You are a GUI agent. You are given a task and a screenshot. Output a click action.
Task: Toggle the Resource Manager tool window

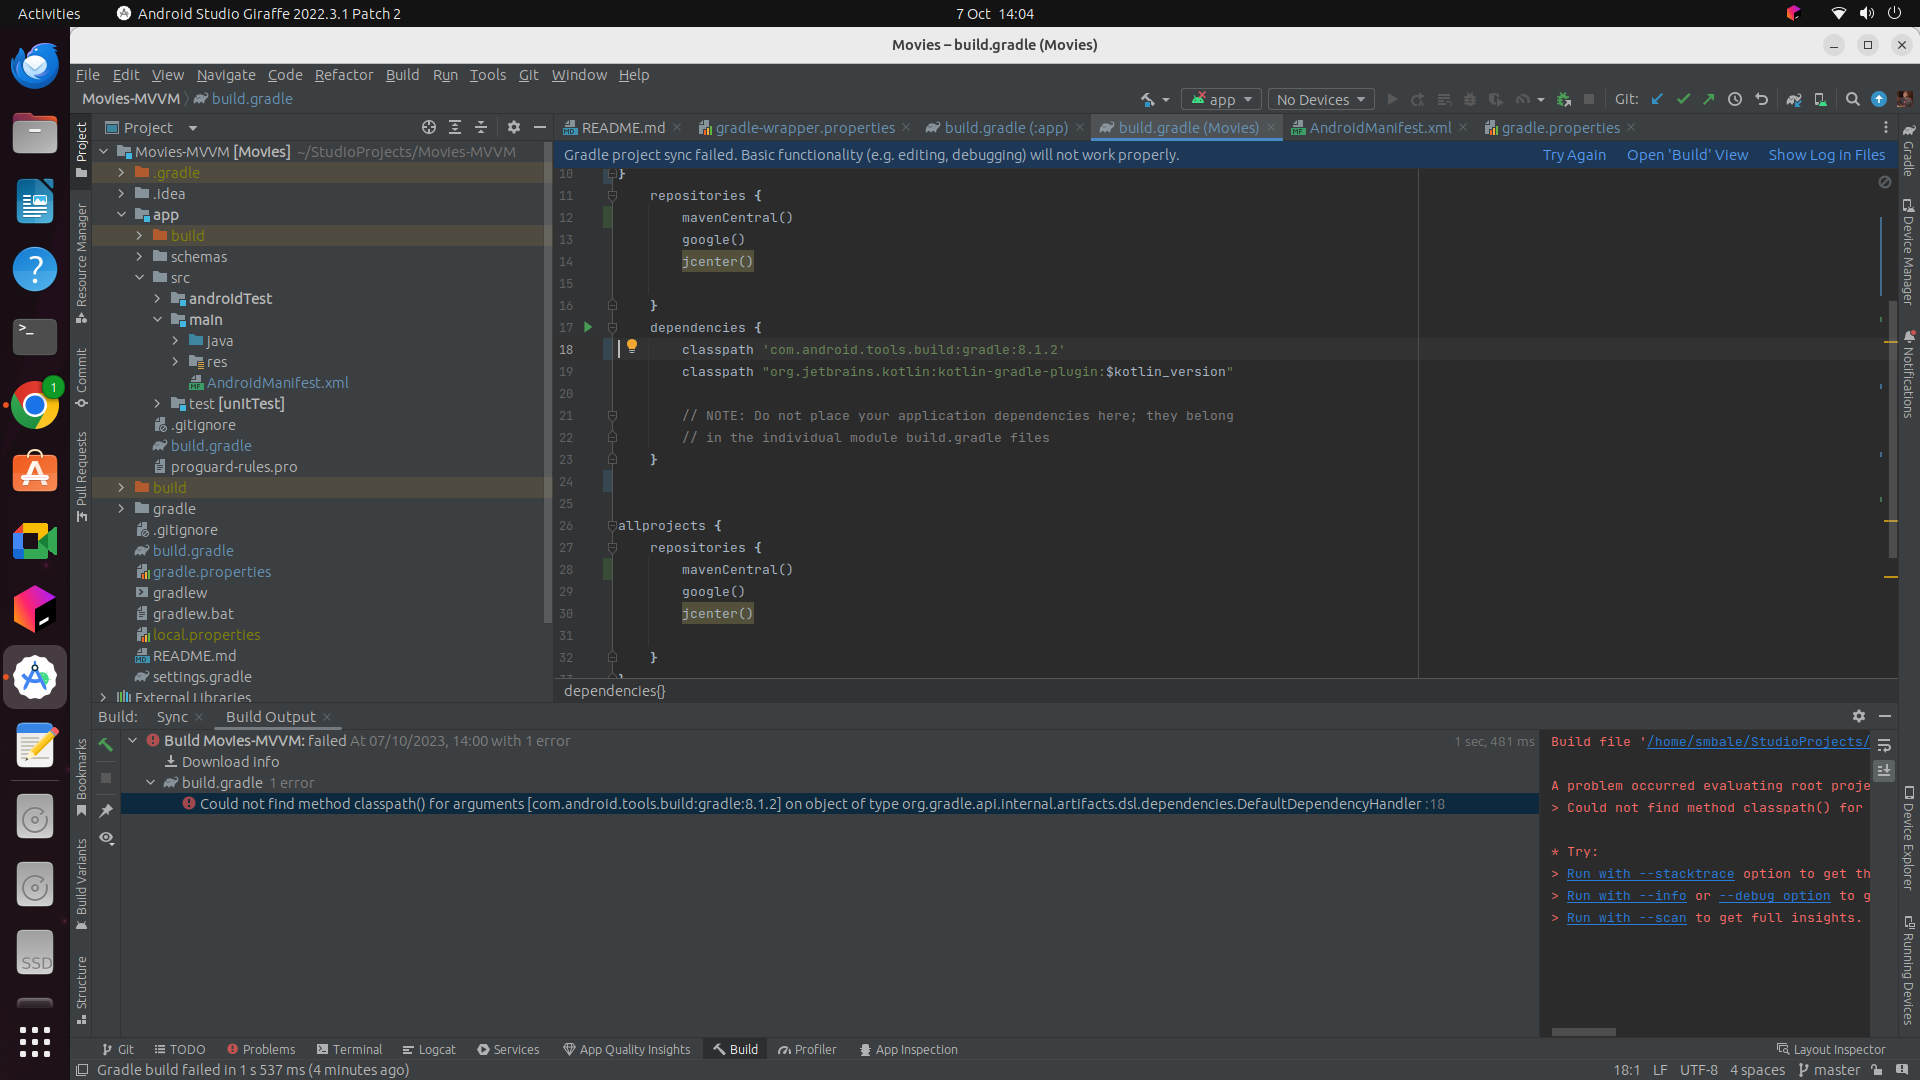(x=82, y=263)
